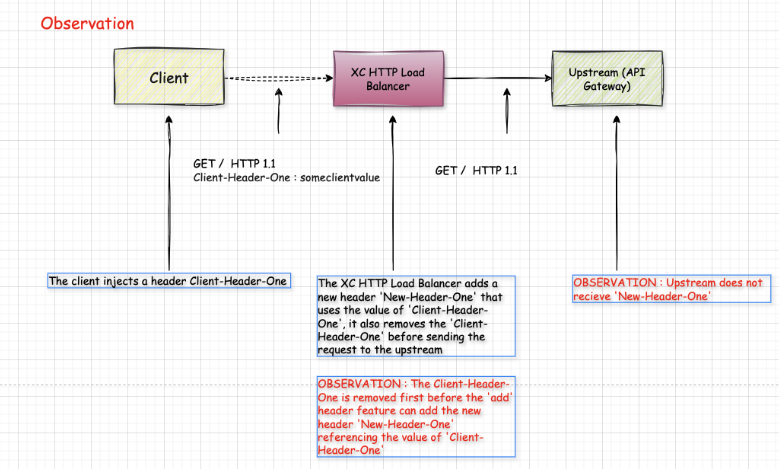Click the 'GET / HTTP 1.1' label near upstream arrow
Image resolution: width=779 pixels, height=469 pixels.
click(476, 170)
